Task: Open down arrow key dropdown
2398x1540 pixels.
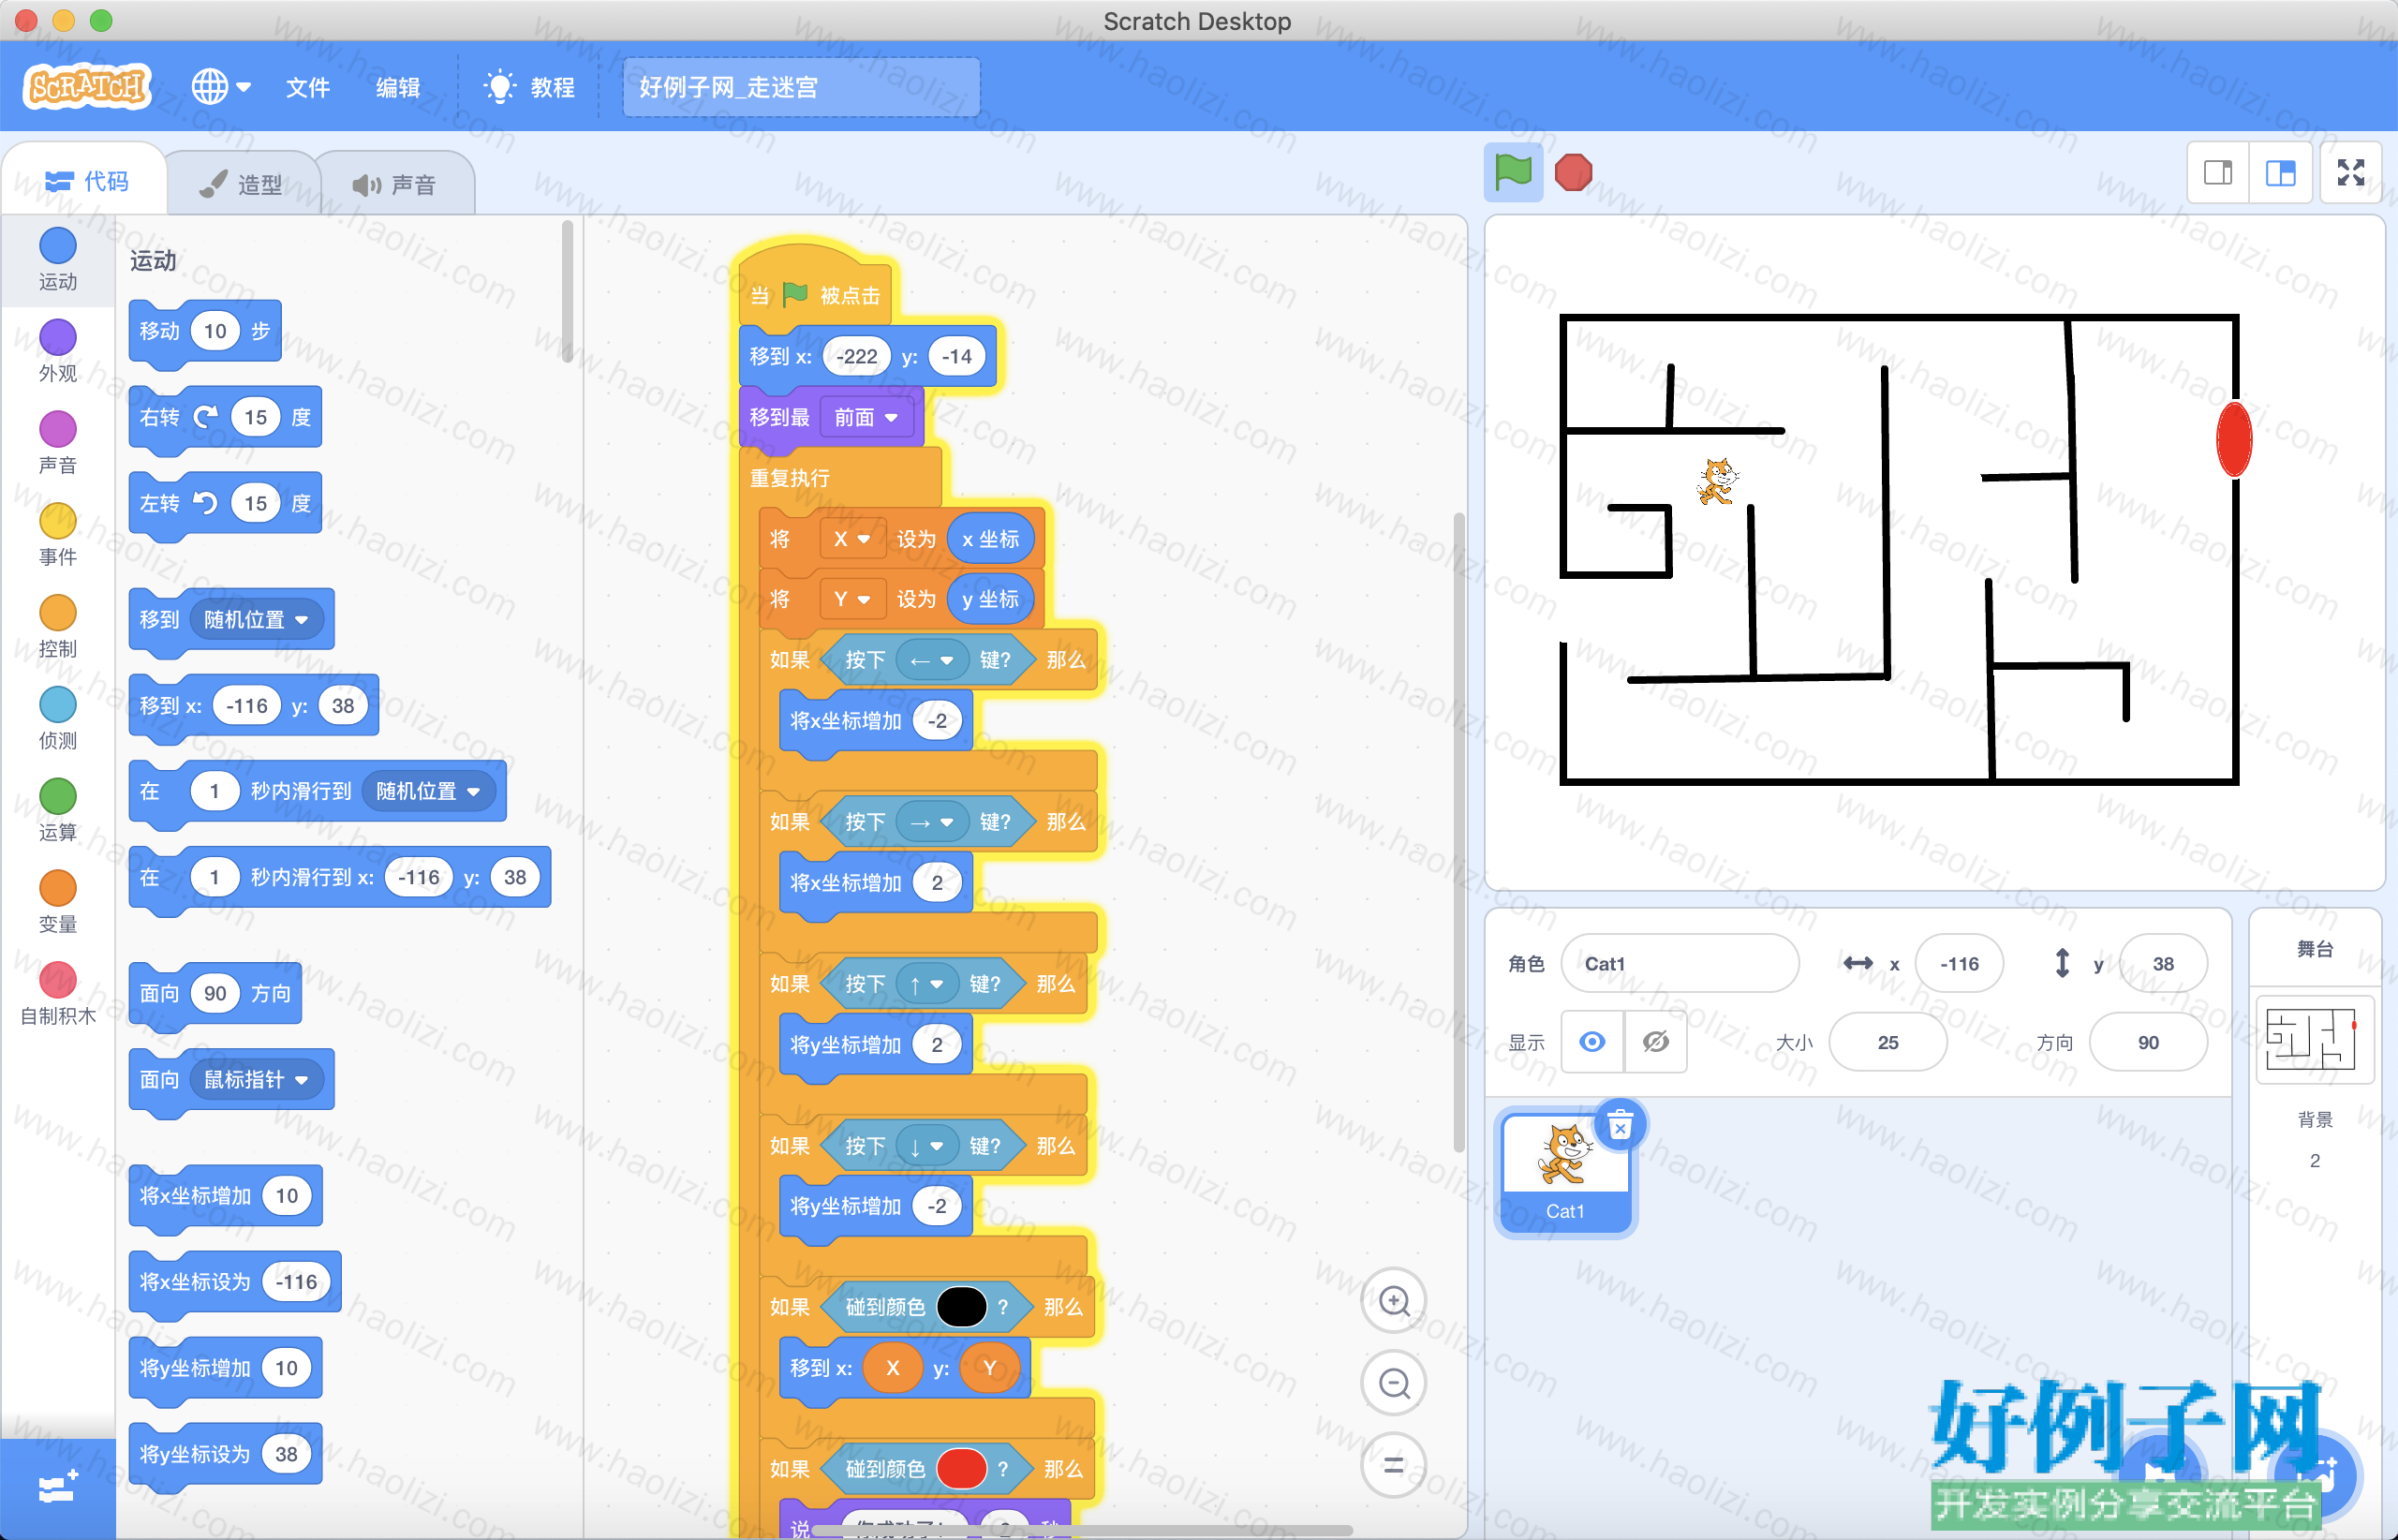Action: tap(927, 1146)
